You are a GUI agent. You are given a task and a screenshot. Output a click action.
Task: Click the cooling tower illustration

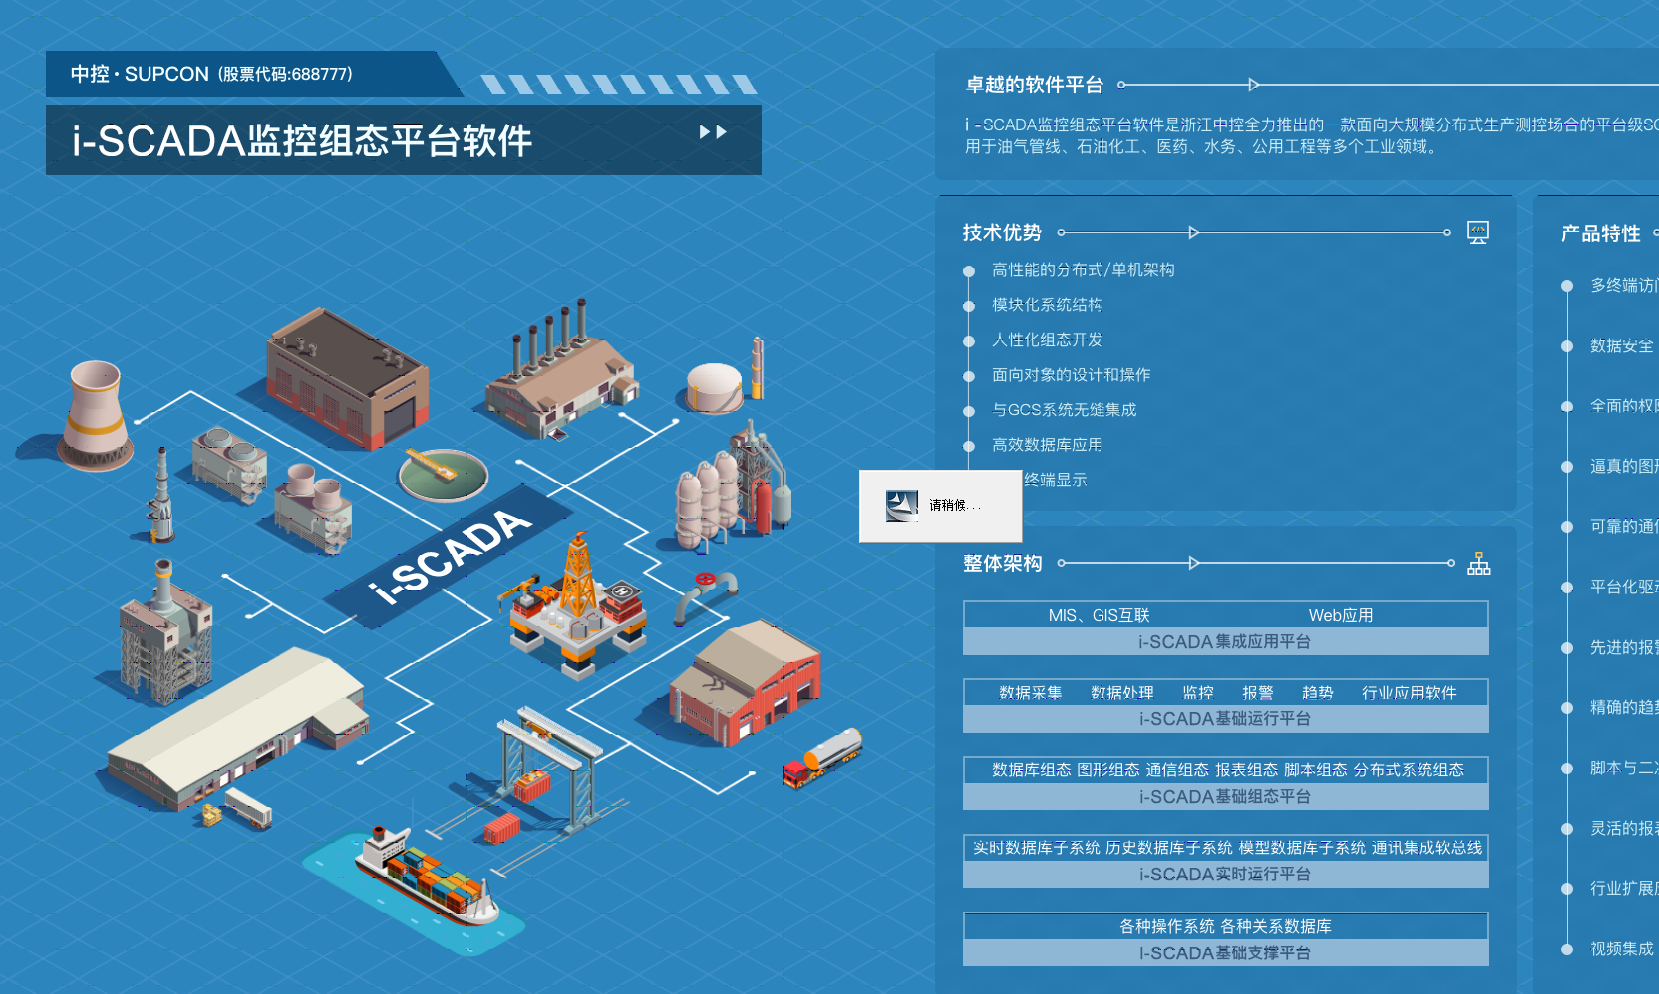(x=97, y=415)
